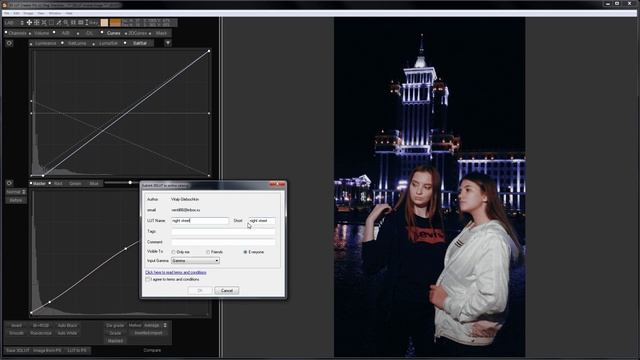Click the light peach color swatch
The height and width of the screenshot is (360, 640).
pos(104,22)
